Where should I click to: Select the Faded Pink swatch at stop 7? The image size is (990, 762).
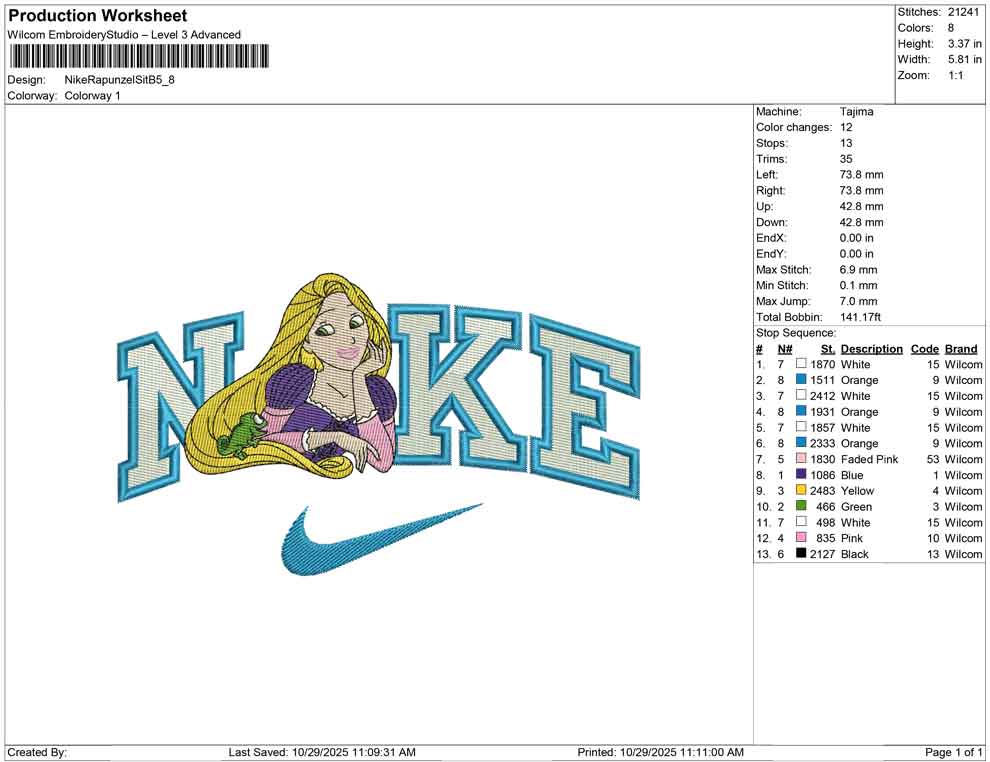797,459
